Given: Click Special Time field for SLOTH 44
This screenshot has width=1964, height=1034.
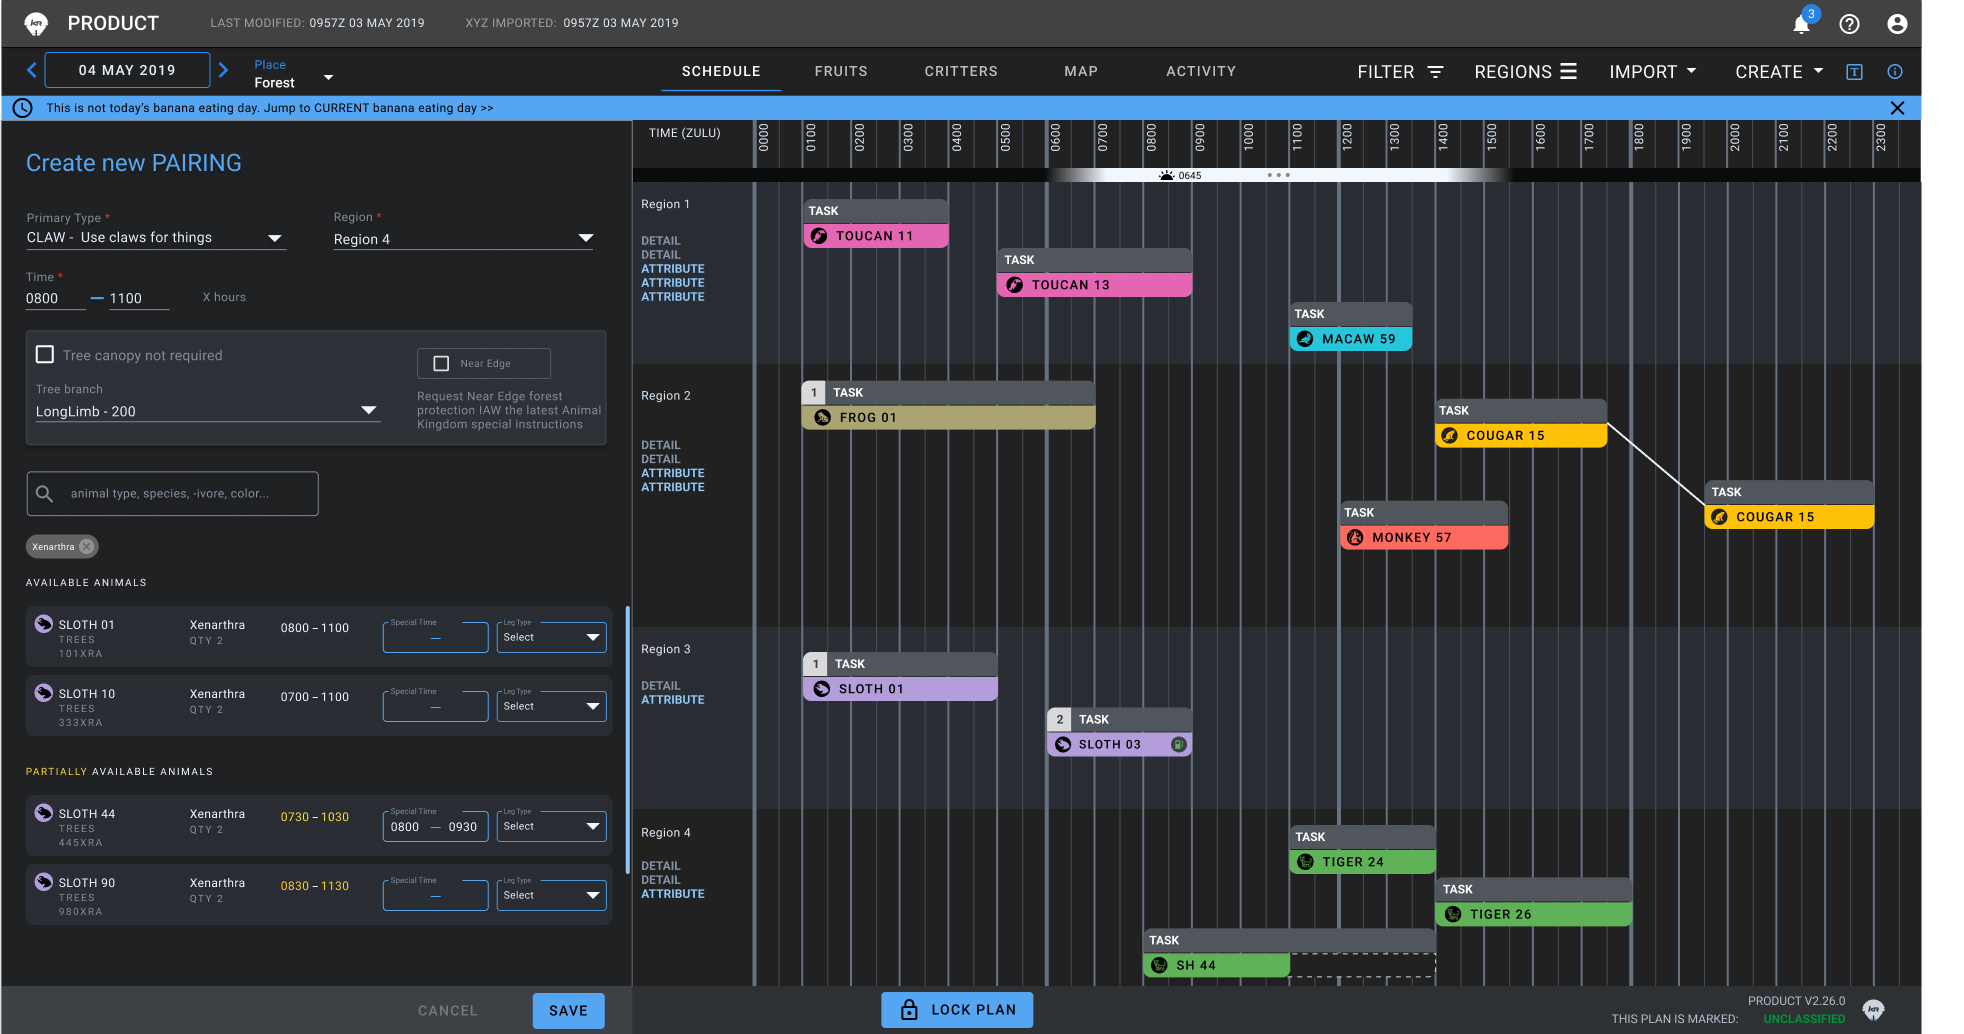Looking at the screenshot, I should [435, 827].
